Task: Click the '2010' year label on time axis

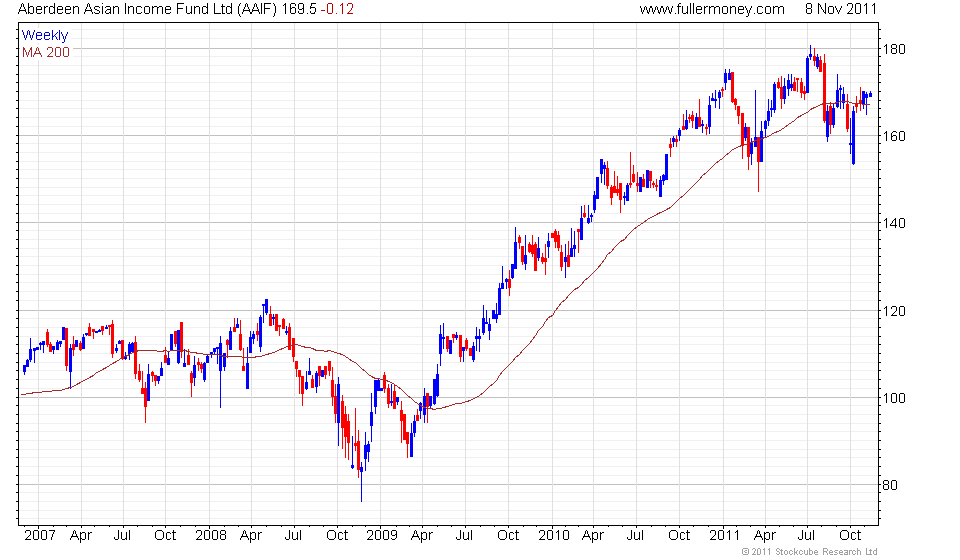Action: [553, 536]
